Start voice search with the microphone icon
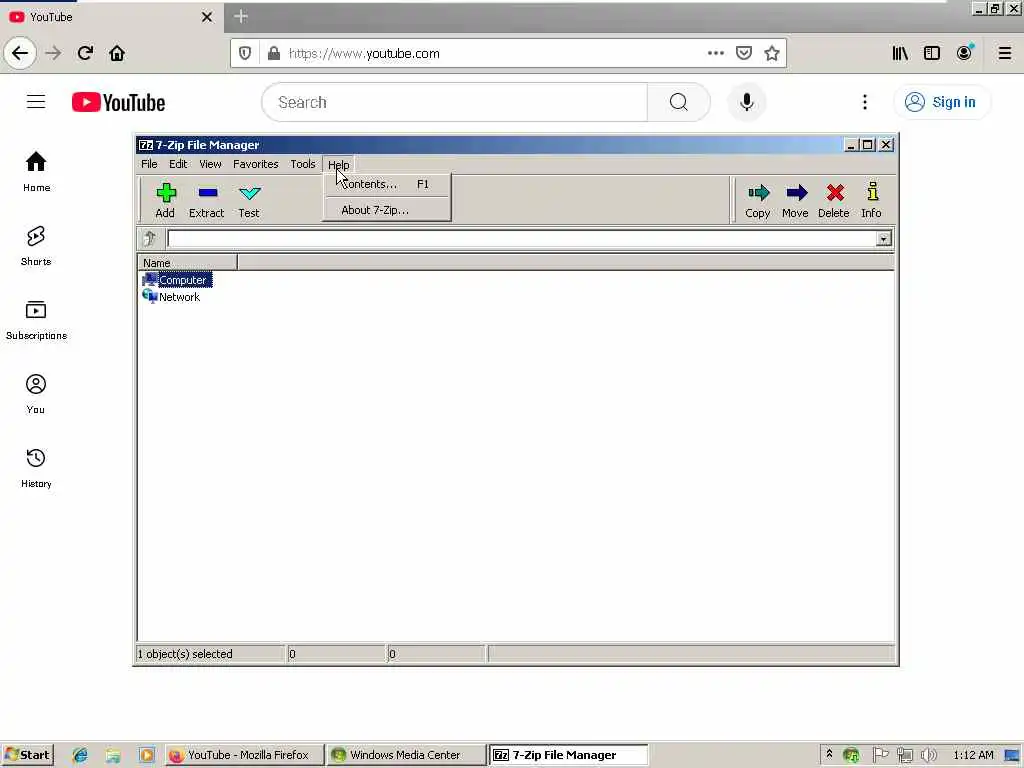This screenshot has width=1024, height=768. tap(746, 102)
